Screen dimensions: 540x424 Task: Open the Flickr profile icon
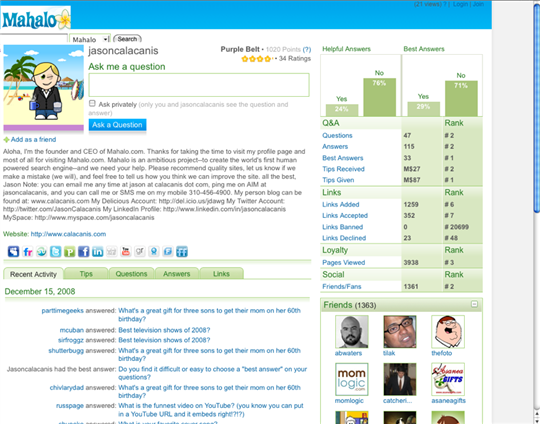(28, 252)
